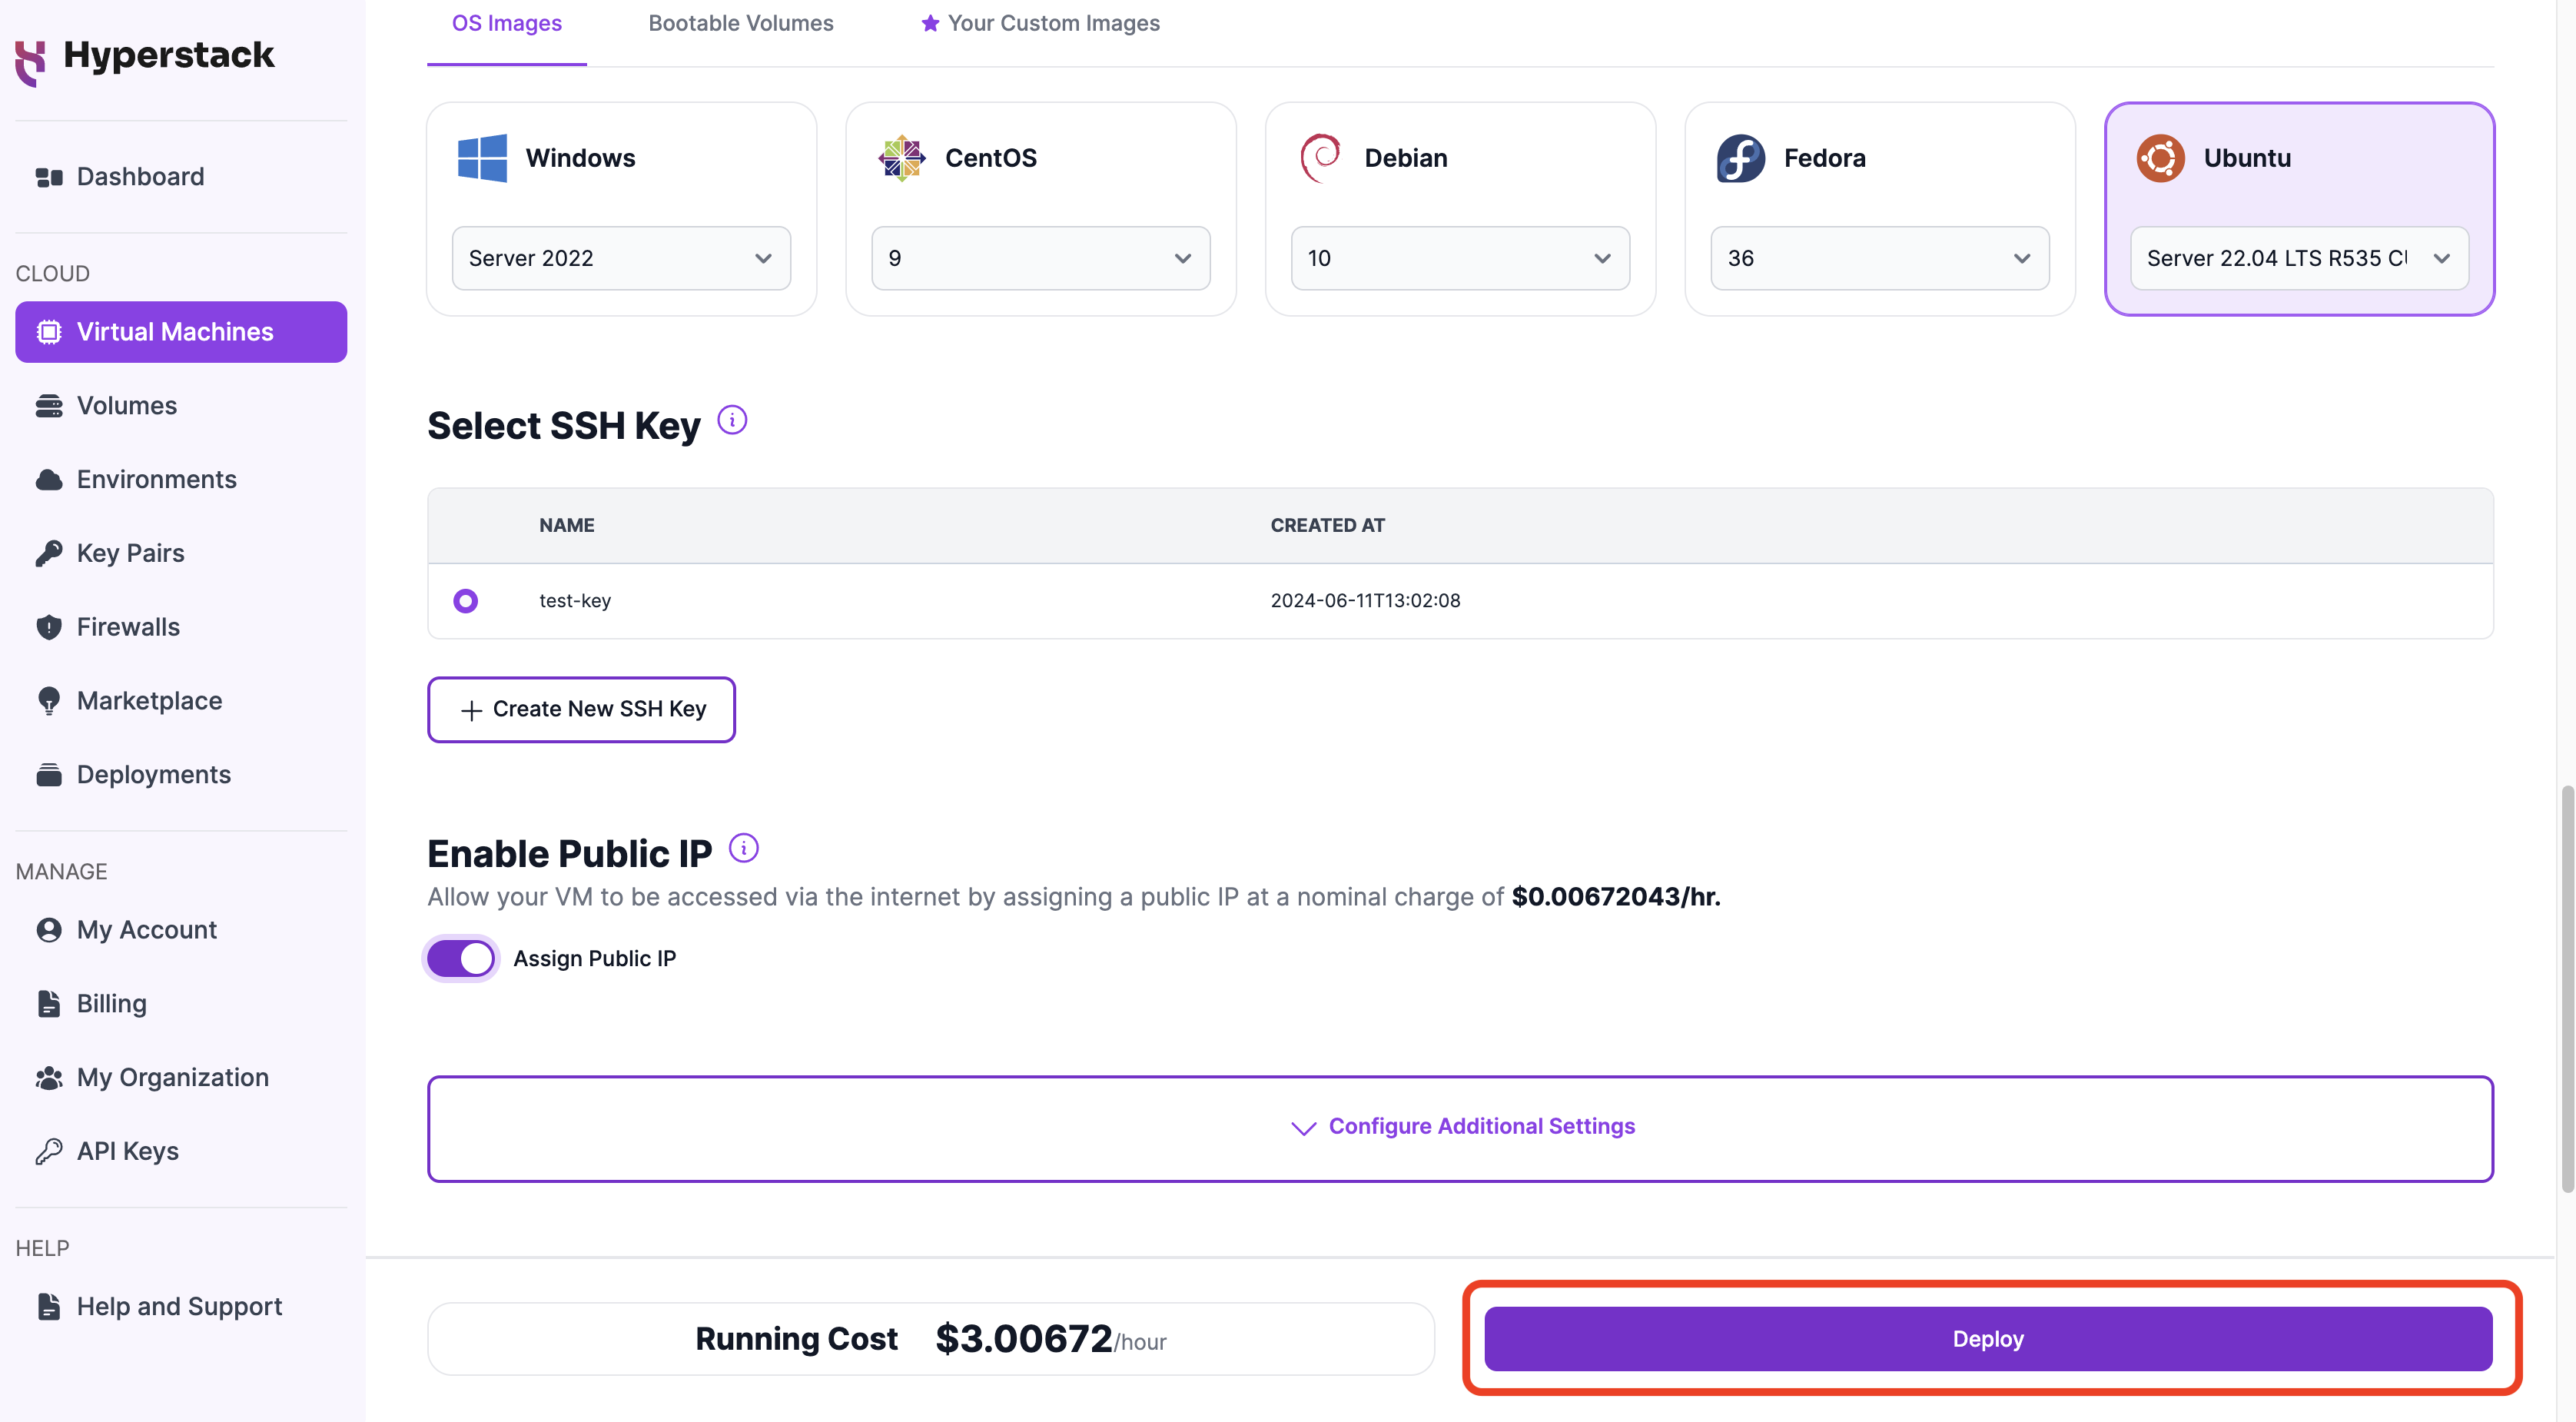Click Create New SSH Key button
The height and width of the screenshot is (1422, 2576).
(x=581, y=709)
